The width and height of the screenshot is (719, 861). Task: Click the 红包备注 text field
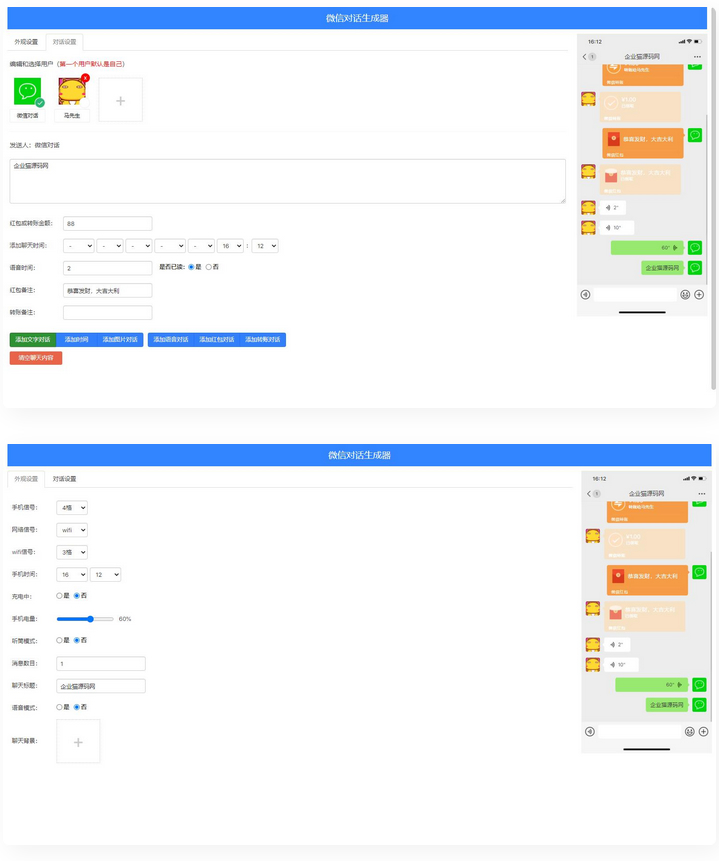[107, 290]
